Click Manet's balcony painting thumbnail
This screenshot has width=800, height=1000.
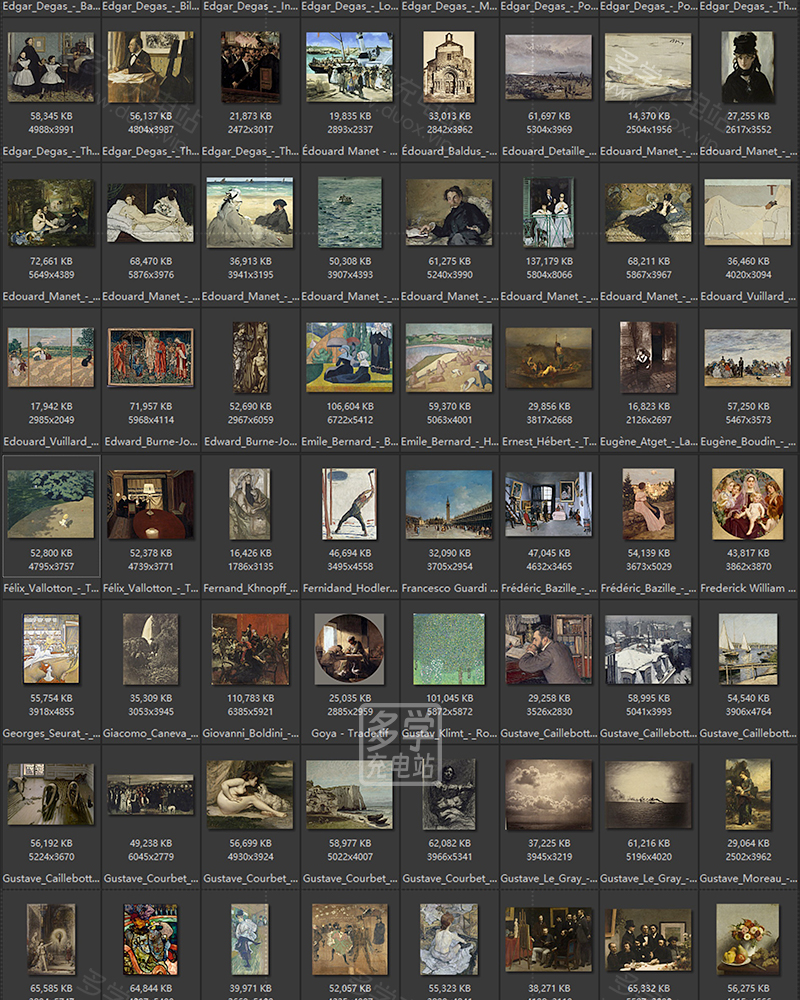pyautogui.click(x=548, y=212)
